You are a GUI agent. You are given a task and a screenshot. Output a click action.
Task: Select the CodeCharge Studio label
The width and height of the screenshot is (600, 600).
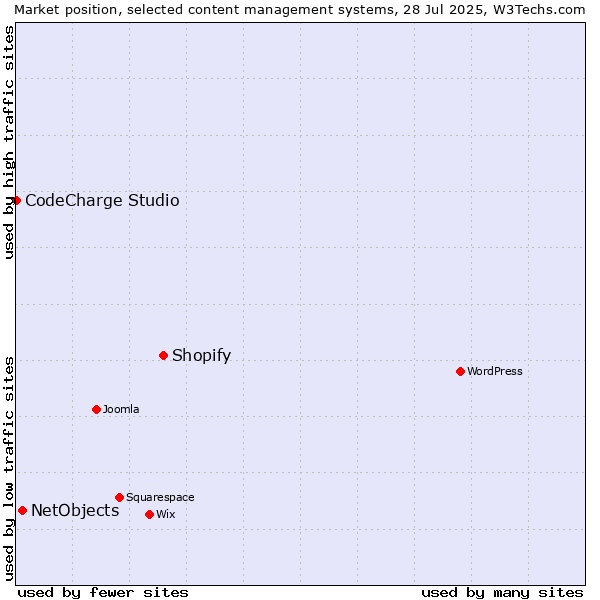click(102, 201)
